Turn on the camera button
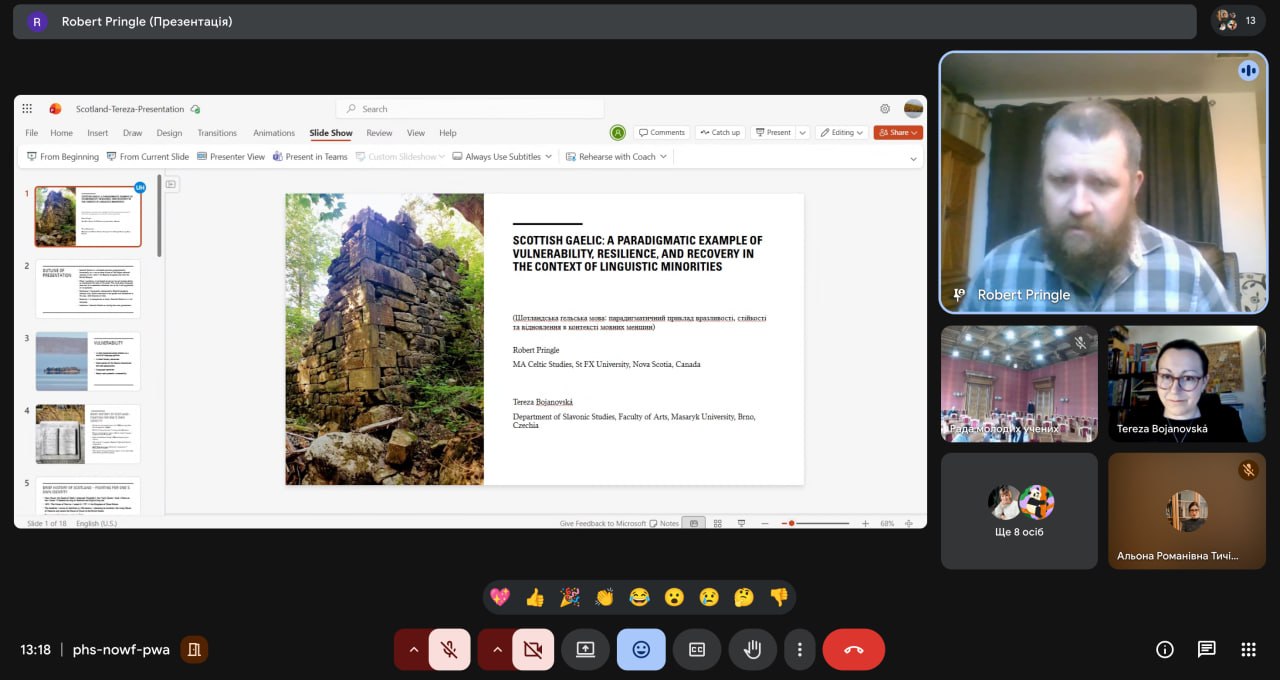The image size is (1280, 680). coord(533,649)
